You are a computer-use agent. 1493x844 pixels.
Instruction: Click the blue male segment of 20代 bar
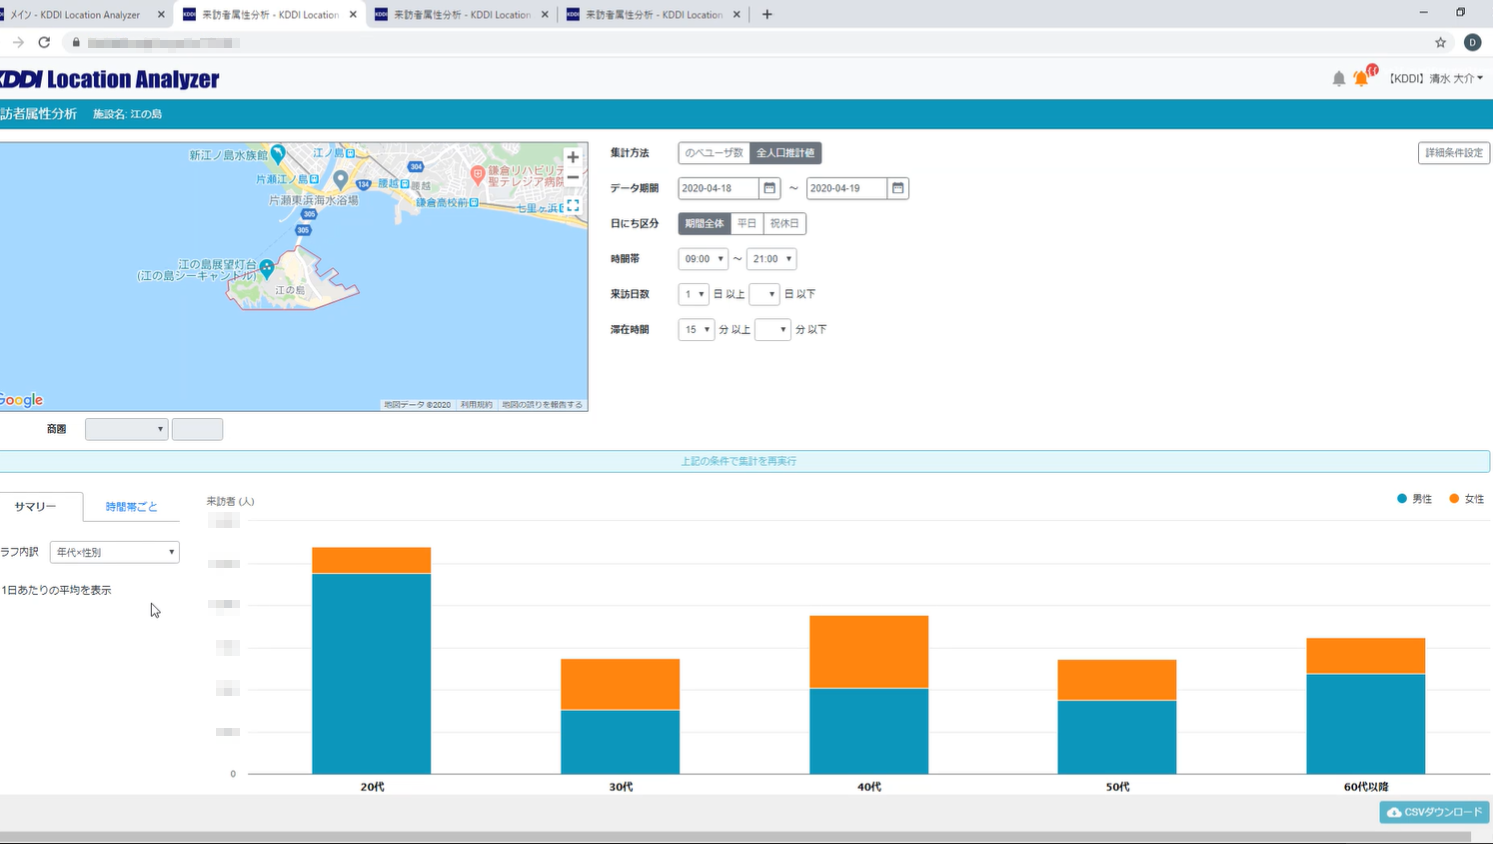click(x=371, y=674)
